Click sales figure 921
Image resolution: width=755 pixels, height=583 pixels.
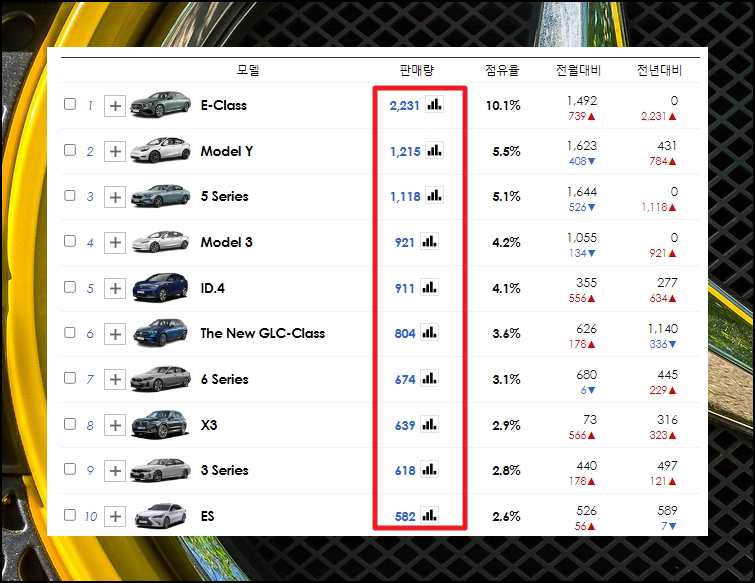click(x=404, y=243)
